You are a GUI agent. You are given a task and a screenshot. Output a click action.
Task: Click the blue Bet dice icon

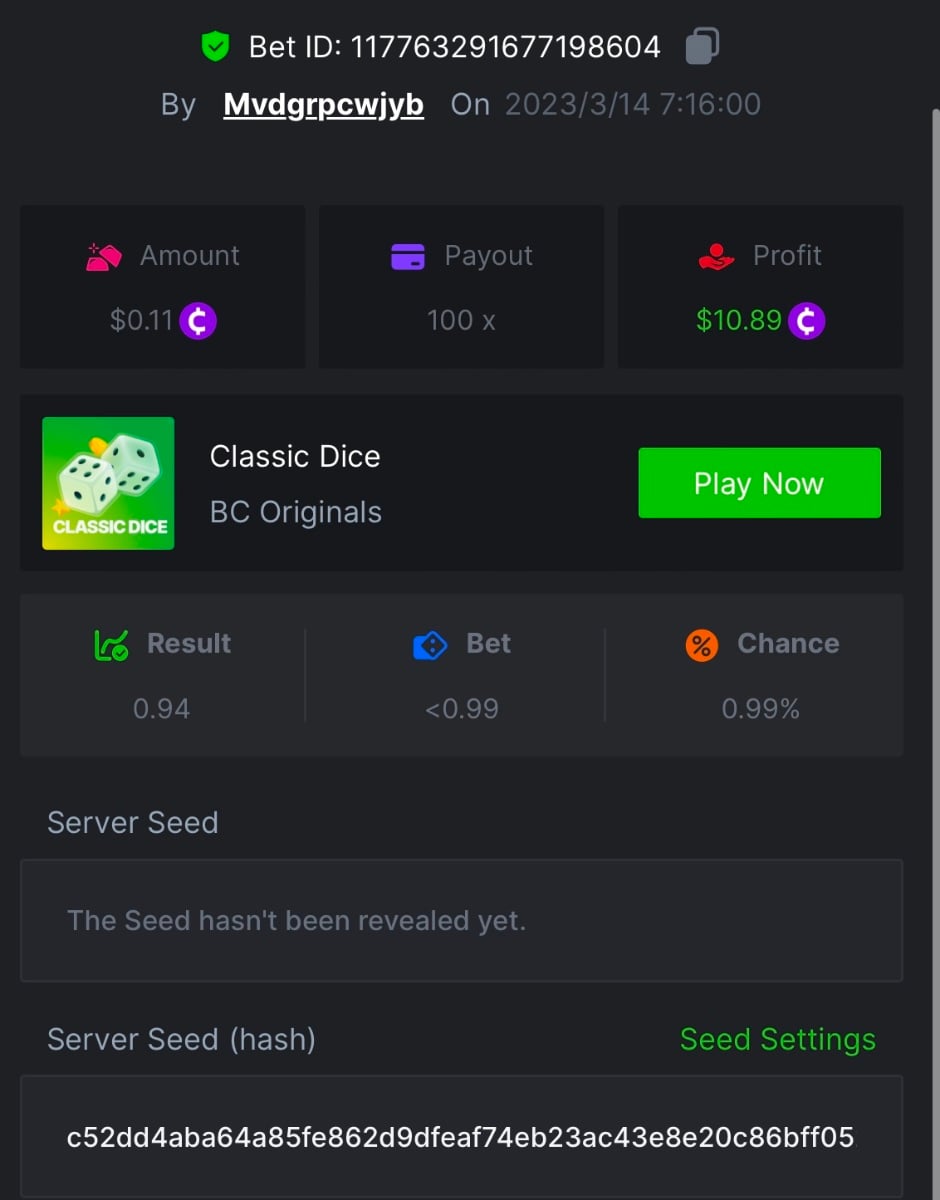430,645
